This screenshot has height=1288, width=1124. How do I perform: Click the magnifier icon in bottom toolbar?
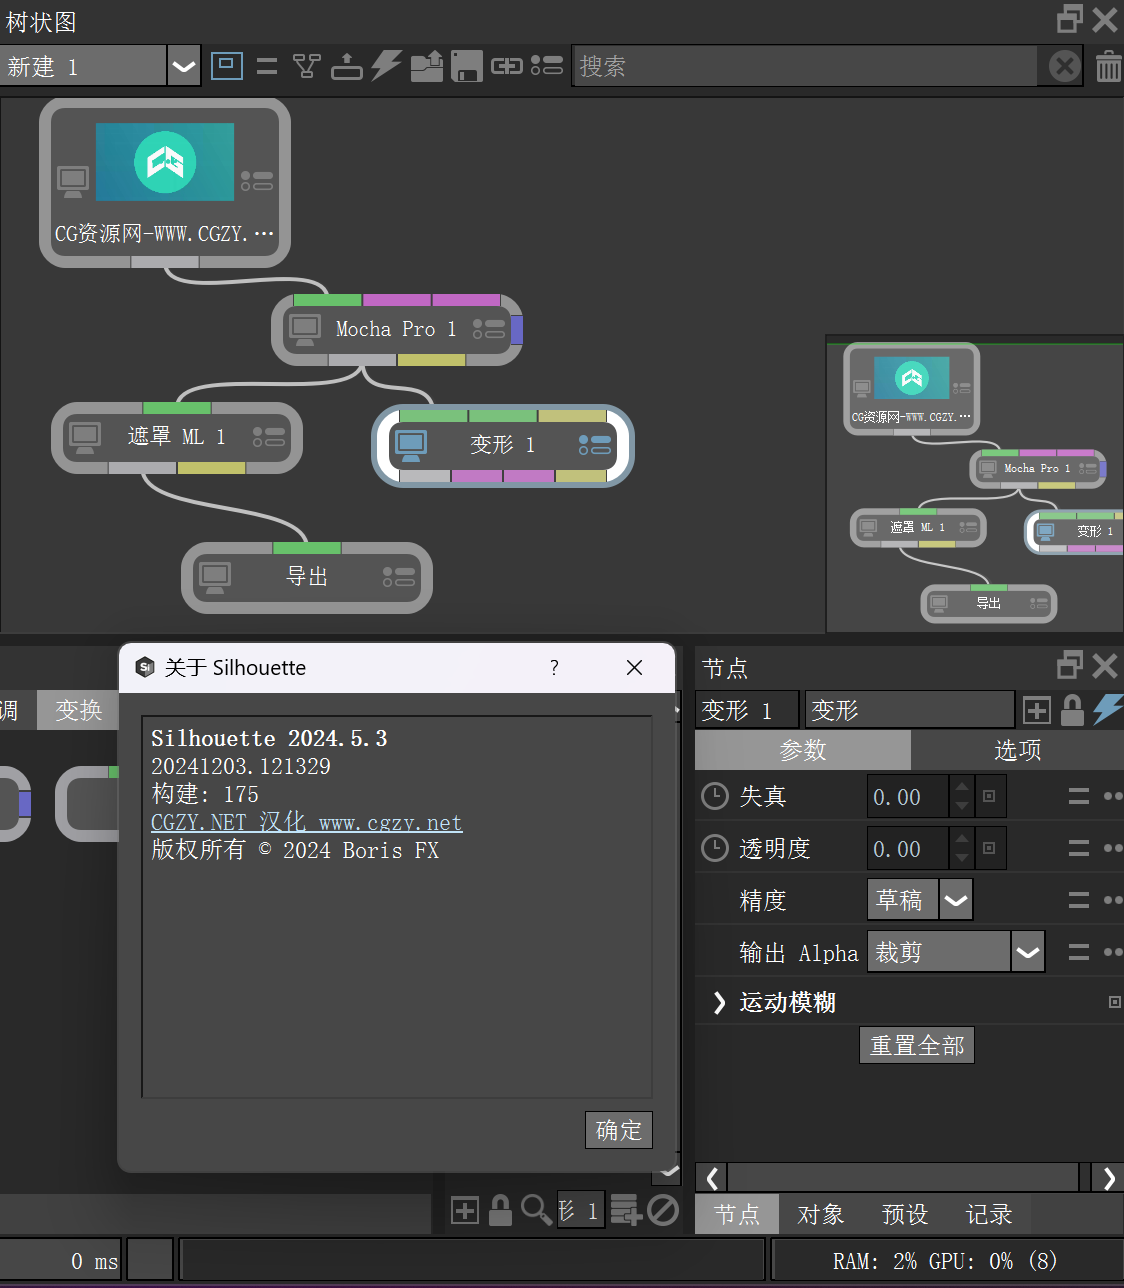click(536, 1210)
